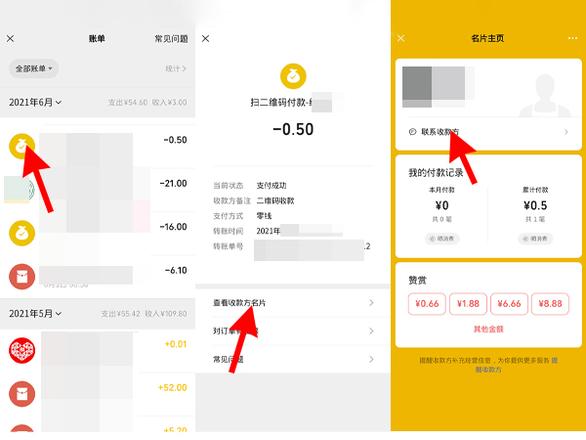Open the -6.10 red envelope transaction icon

(x=22, y=277)
